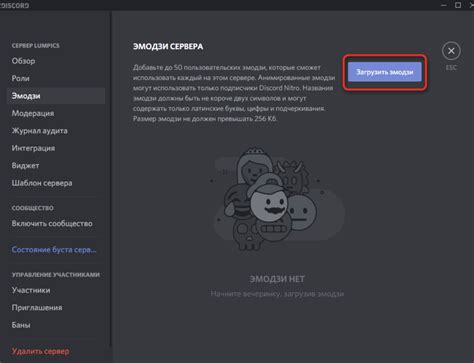Click the emoji group illustration
The width and height of the screenshot is (474, 363).
coord(278,199)
